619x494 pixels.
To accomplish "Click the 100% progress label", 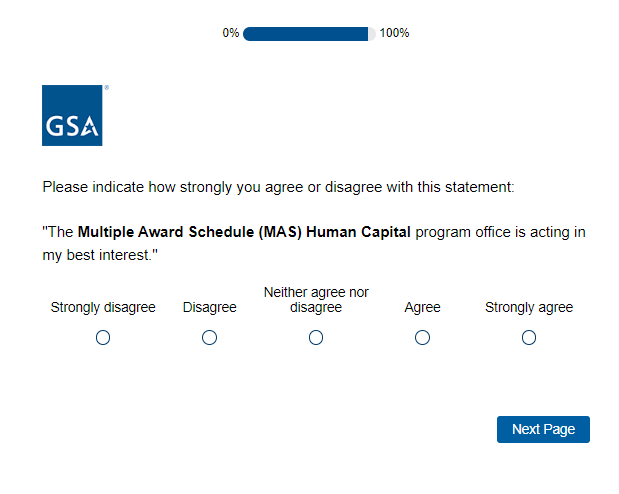I will pos(394,33).
